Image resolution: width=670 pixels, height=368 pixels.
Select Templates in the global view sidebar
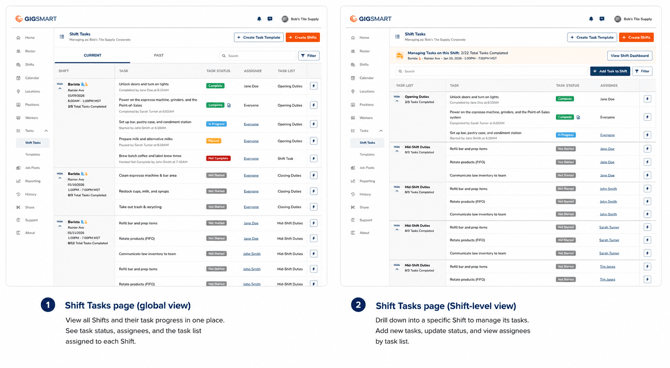click(32, 155)
